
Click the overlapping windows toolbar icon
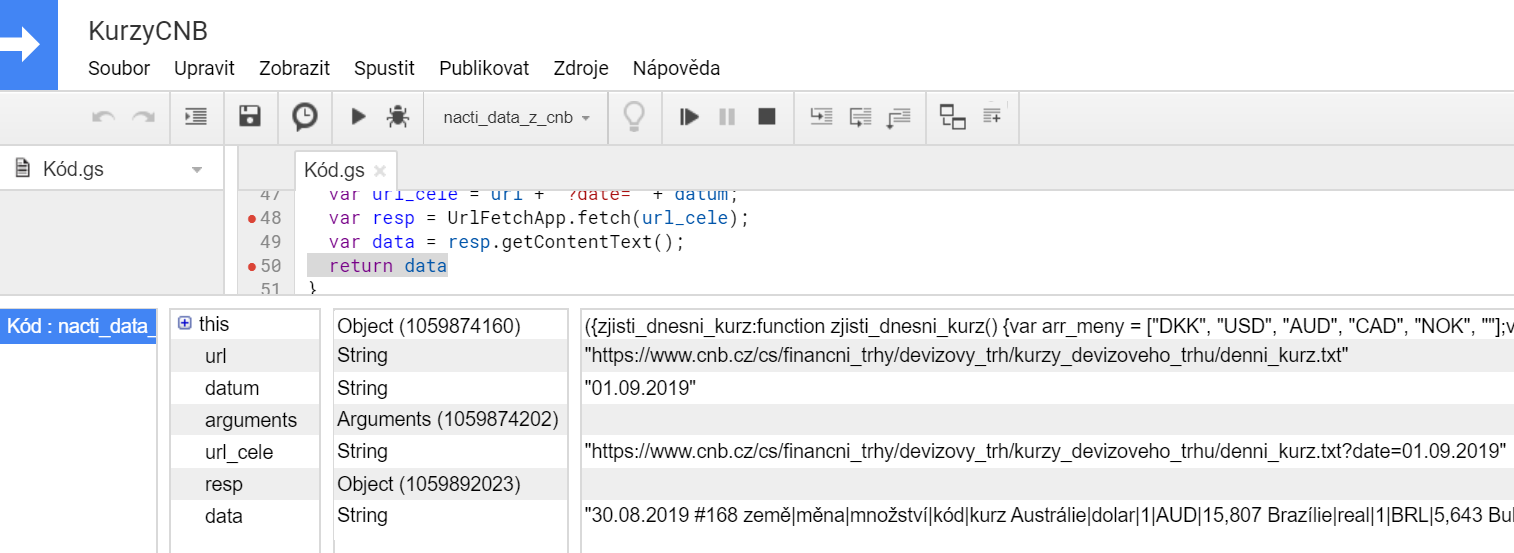click(x=953, y=117)
